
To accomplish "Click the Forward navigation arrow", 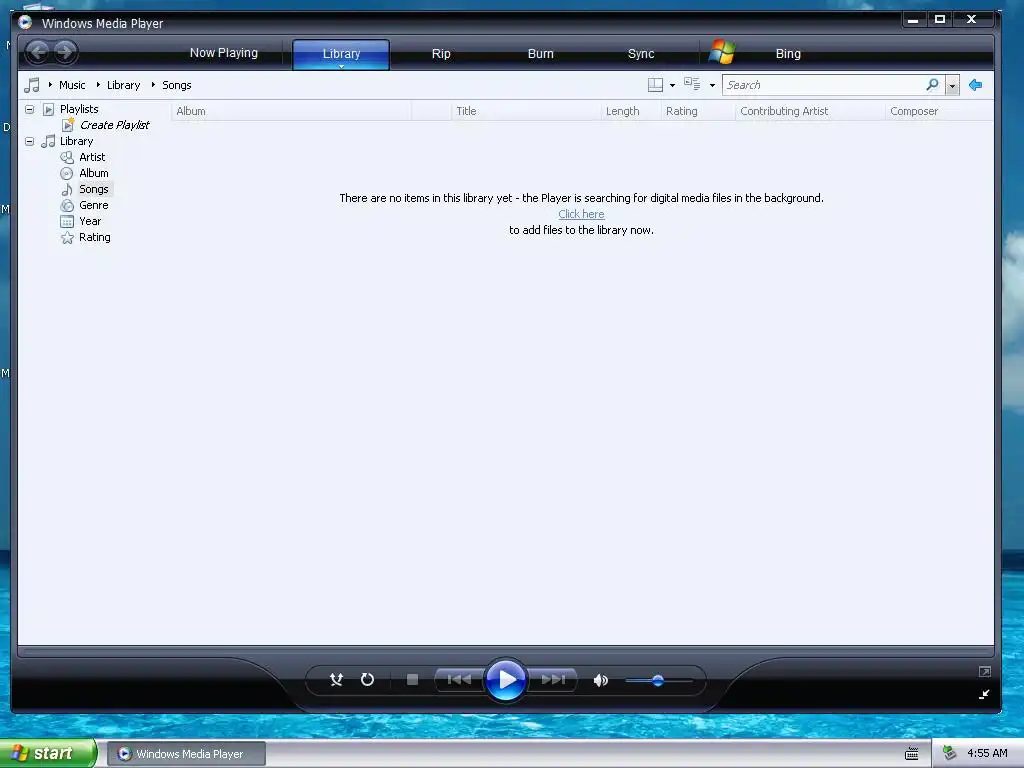I will click(65, 52).
